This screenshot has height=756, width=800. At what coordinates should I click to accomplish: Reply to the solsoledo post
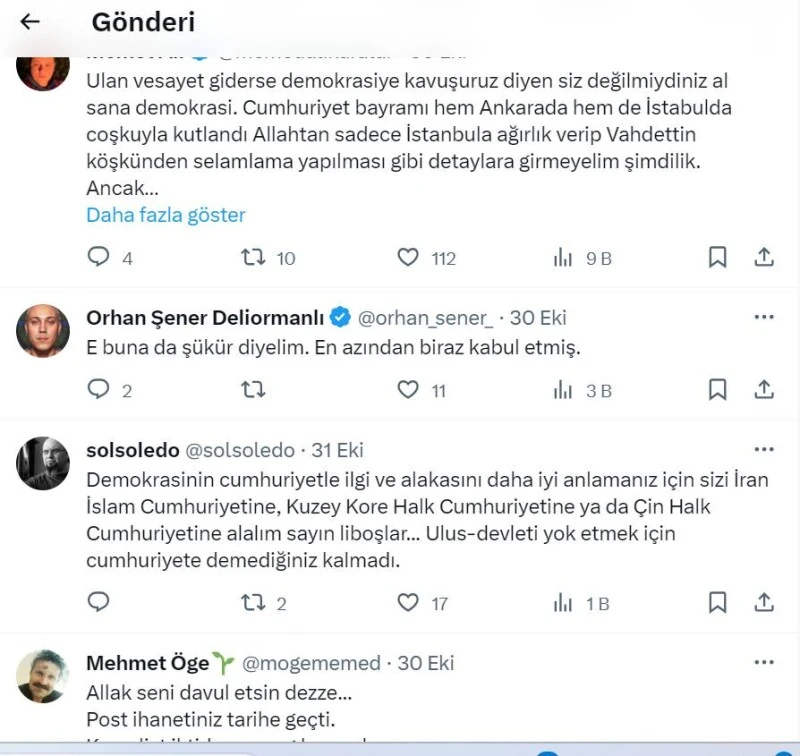click(98, 602)
